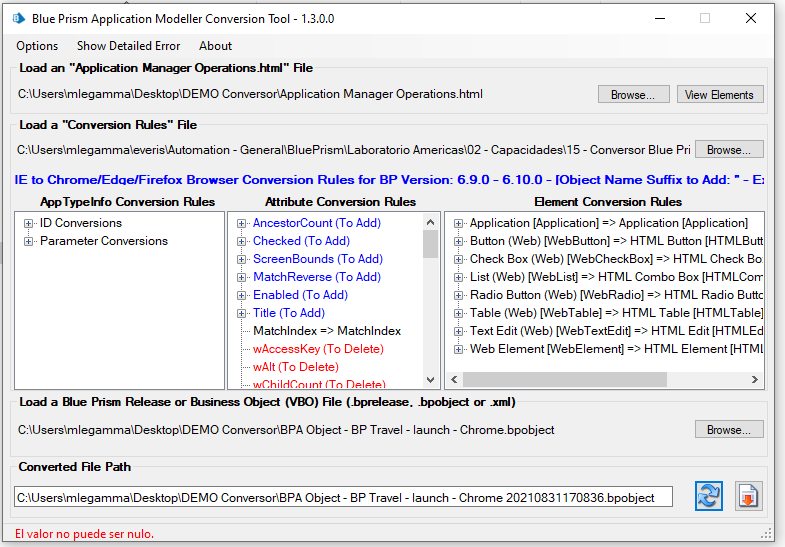Open the Options menu
This screenshot has width=785, height=547.
click(37, 46)
